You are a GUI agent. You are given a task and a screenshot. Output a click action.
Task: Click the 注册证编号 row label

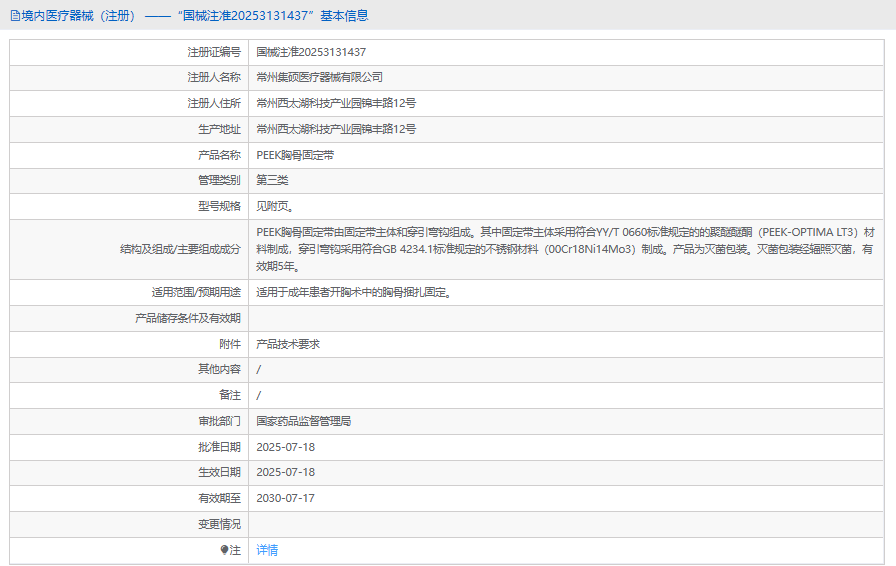point(214,52)
